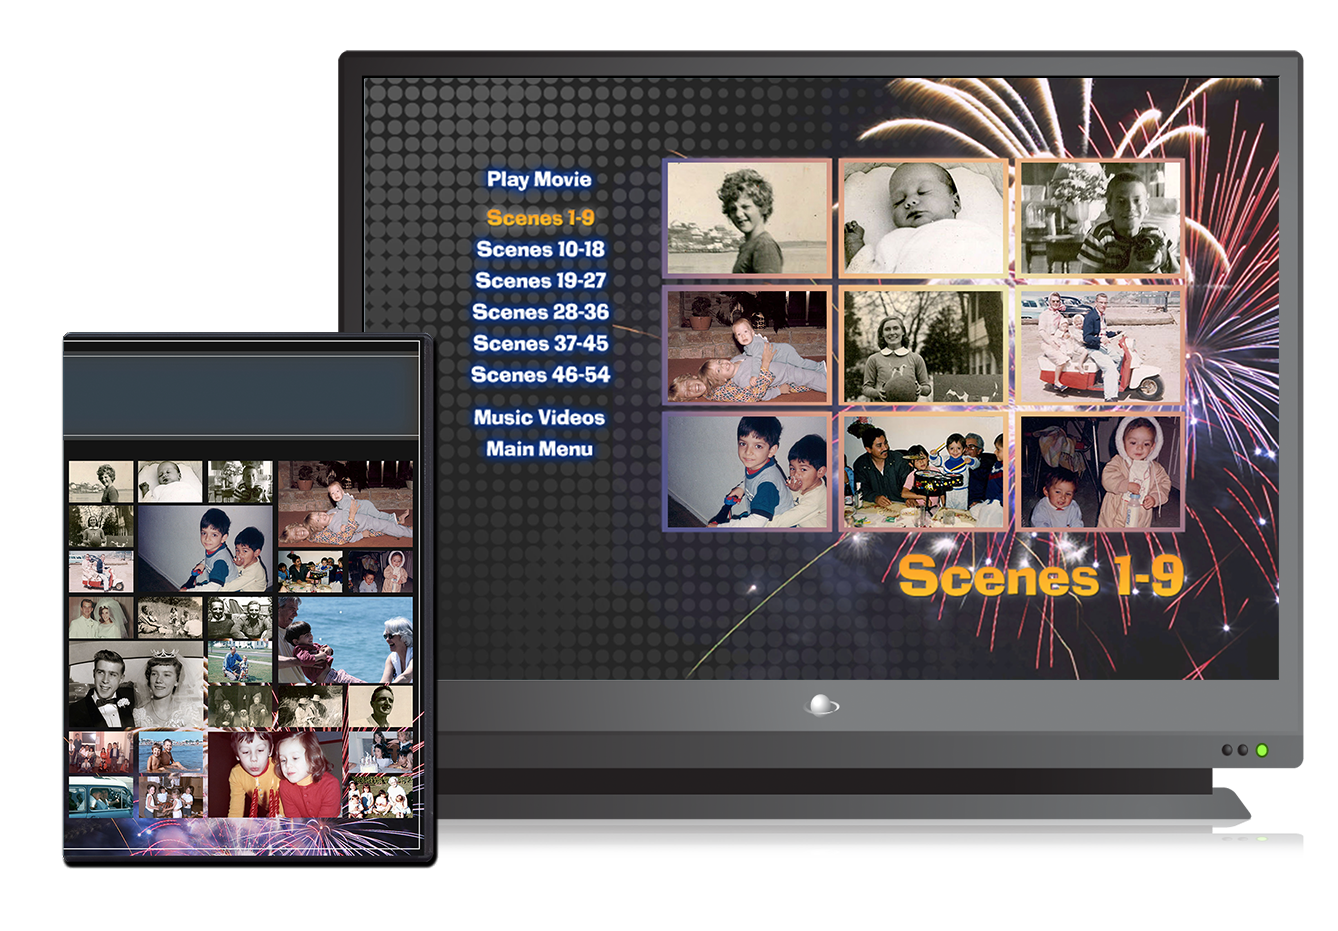The width and height of the screenshot is (1338, 931).
Task: Pick the boy in striped shirt thumbnail
Action: (1100, 218)
